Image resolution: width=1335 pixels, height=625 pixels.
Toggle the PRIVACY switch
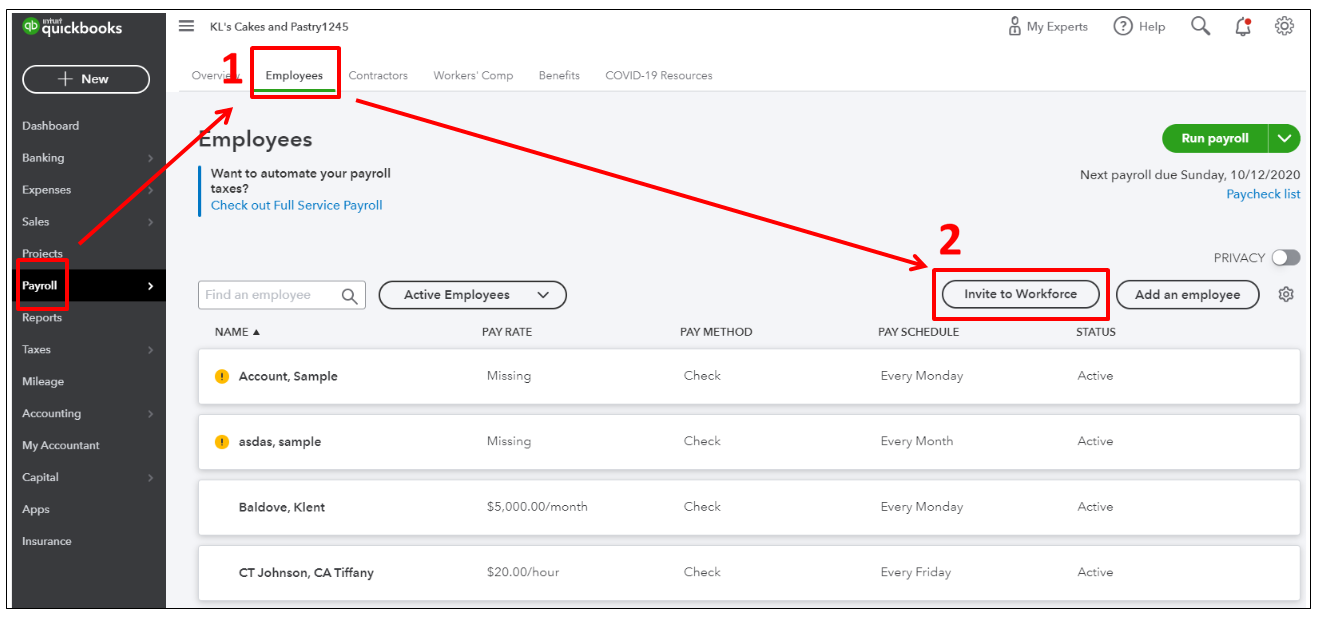1286,258
